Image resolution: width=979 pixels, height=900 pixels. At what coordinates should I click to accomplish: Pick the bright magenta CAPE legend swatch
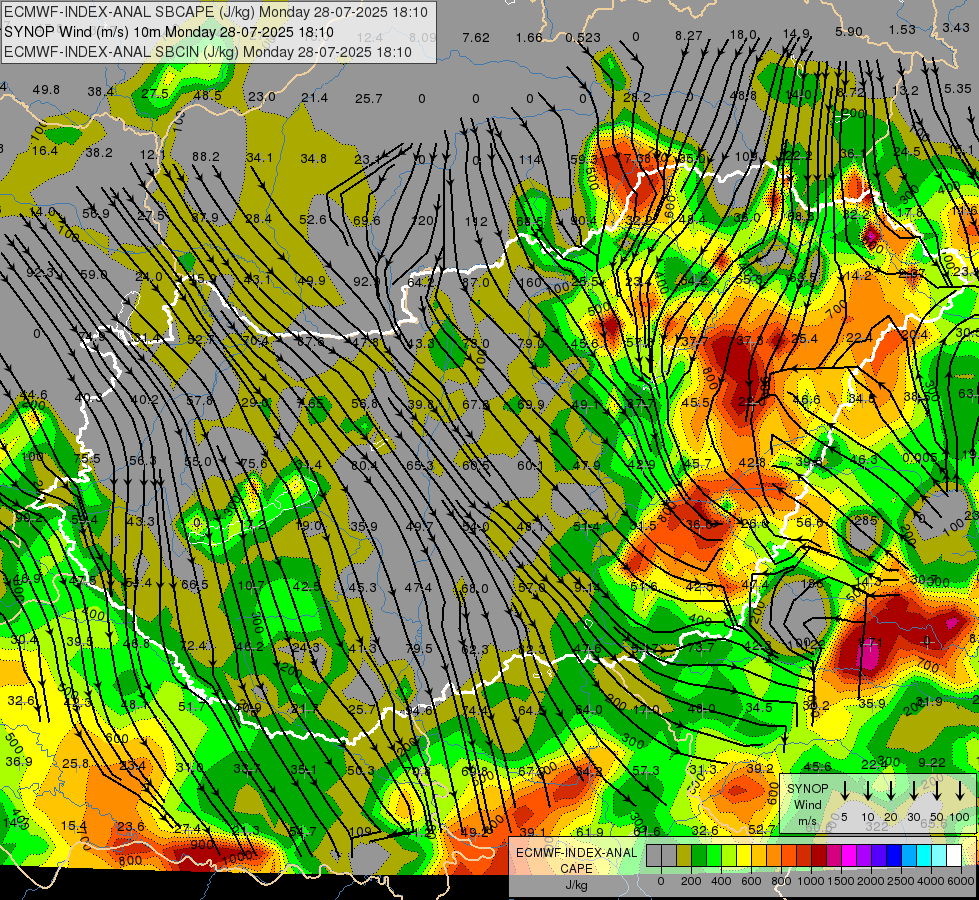[x=849, y=856]
